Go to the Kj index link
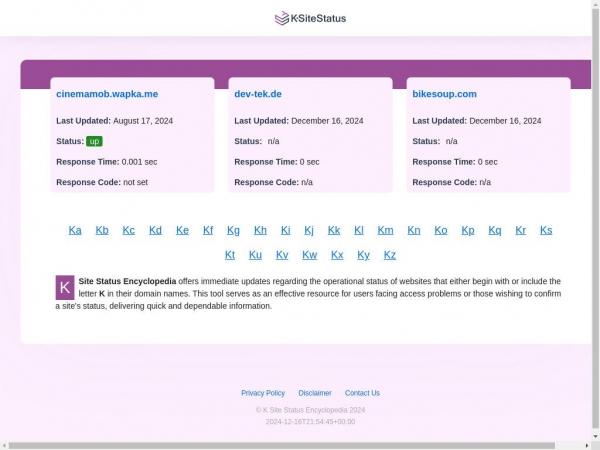Viewport: 600px width, 450px height. coord(309,230)
